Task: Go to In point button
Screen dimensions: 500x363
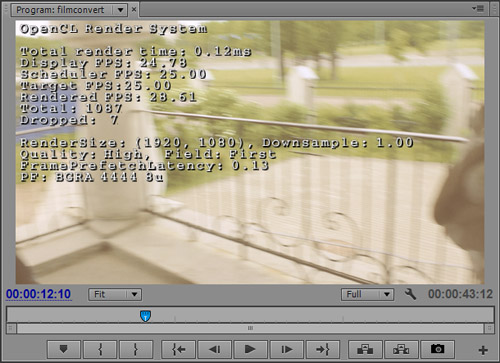Action: pos(178,349)
